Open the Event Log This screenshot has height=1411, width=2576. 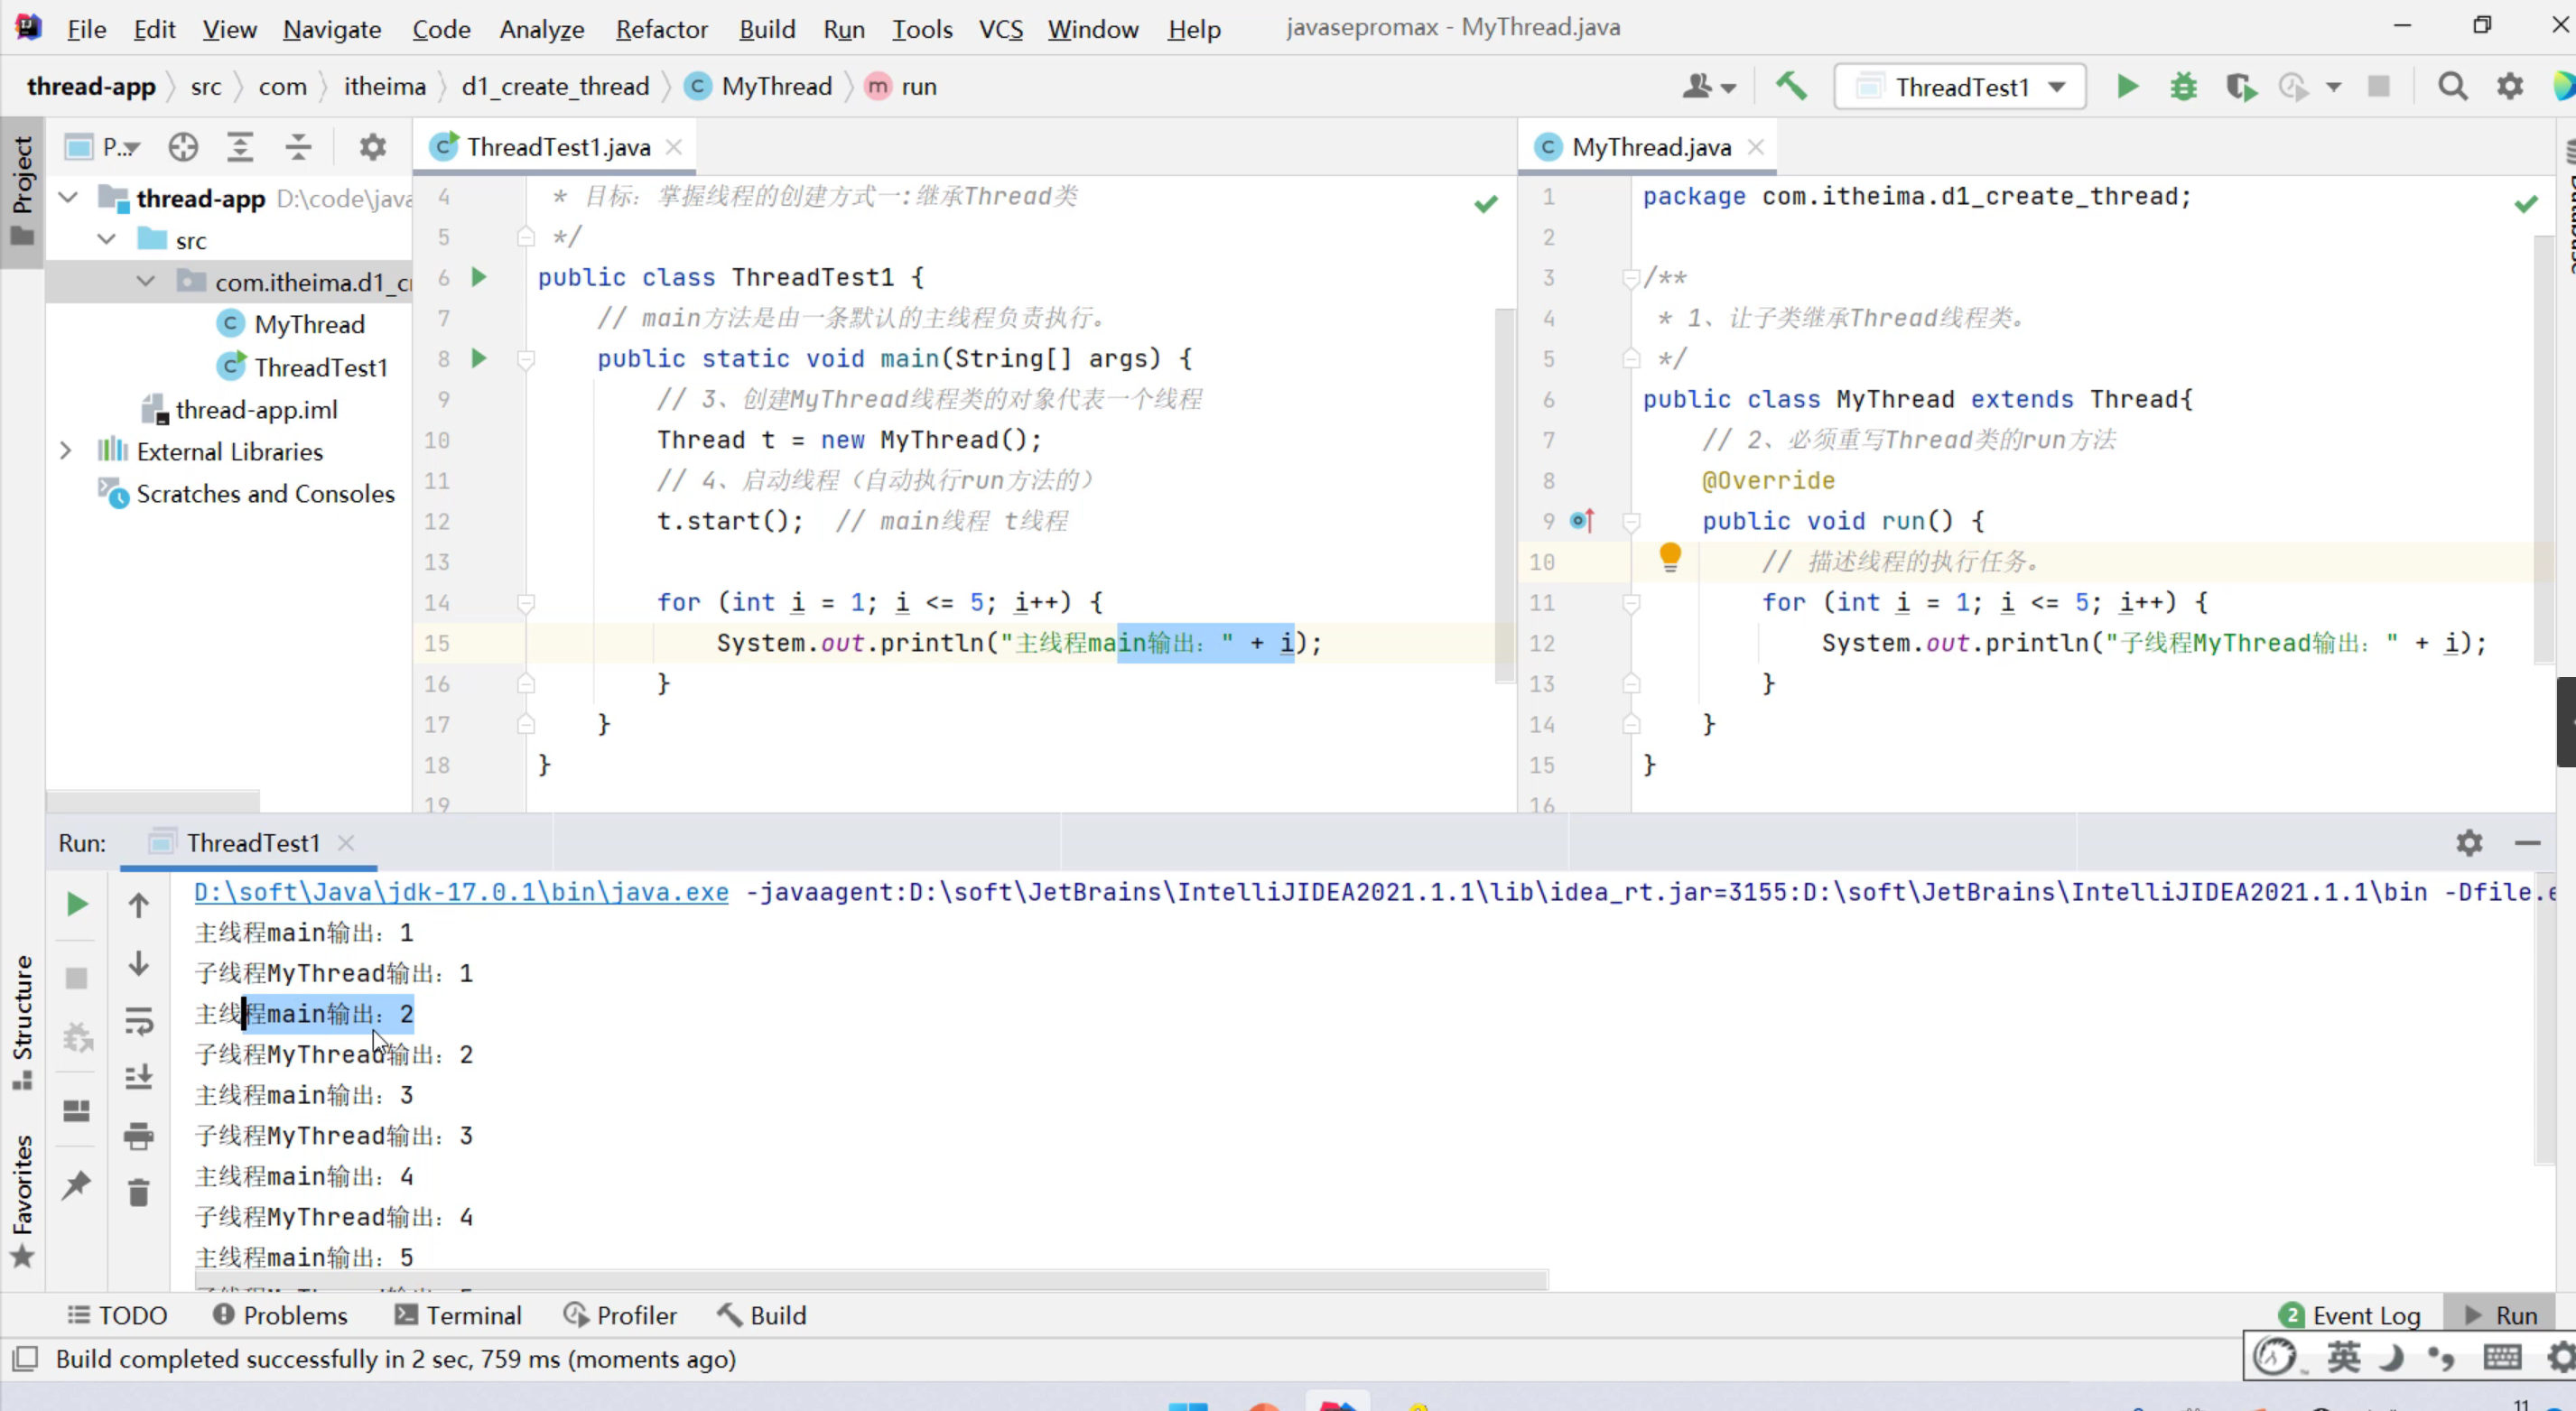coord(2349,1315)
